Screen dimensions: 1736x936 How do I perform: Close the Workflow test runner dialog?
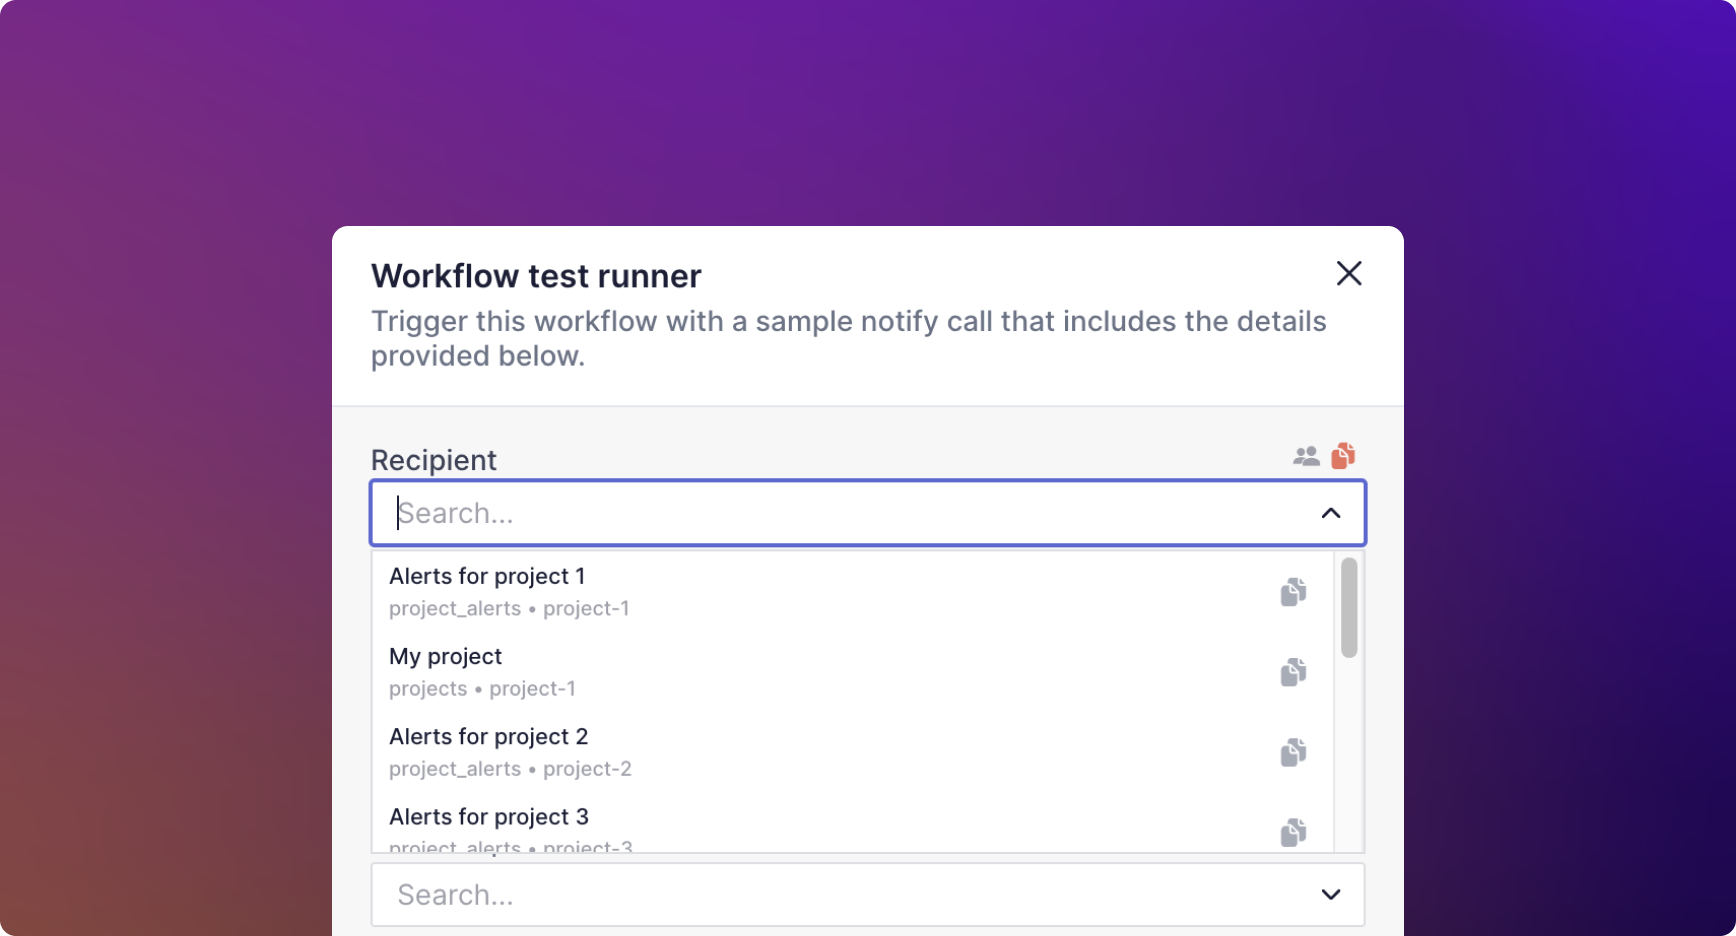[1349, 273]
